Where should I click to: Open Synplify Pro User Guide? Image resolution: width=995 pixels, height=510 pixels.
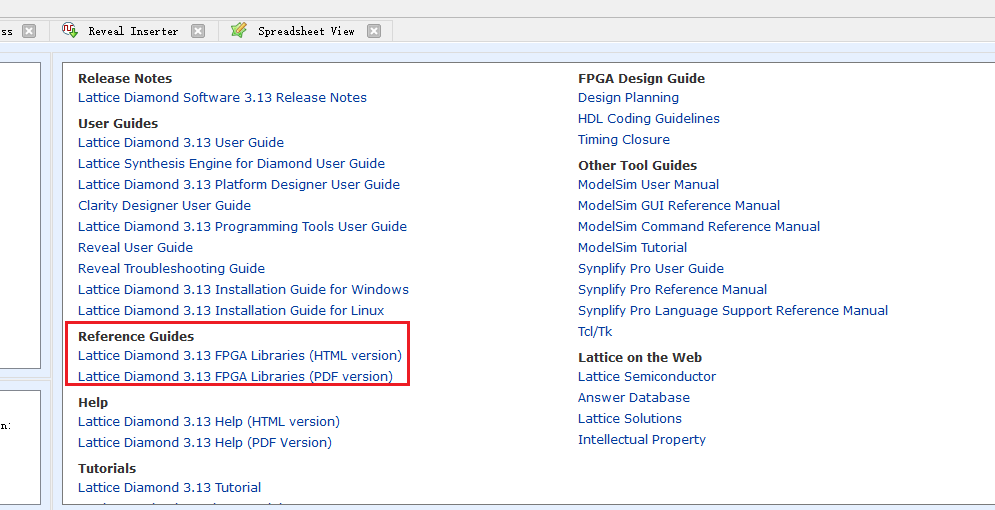pos(651,268)
